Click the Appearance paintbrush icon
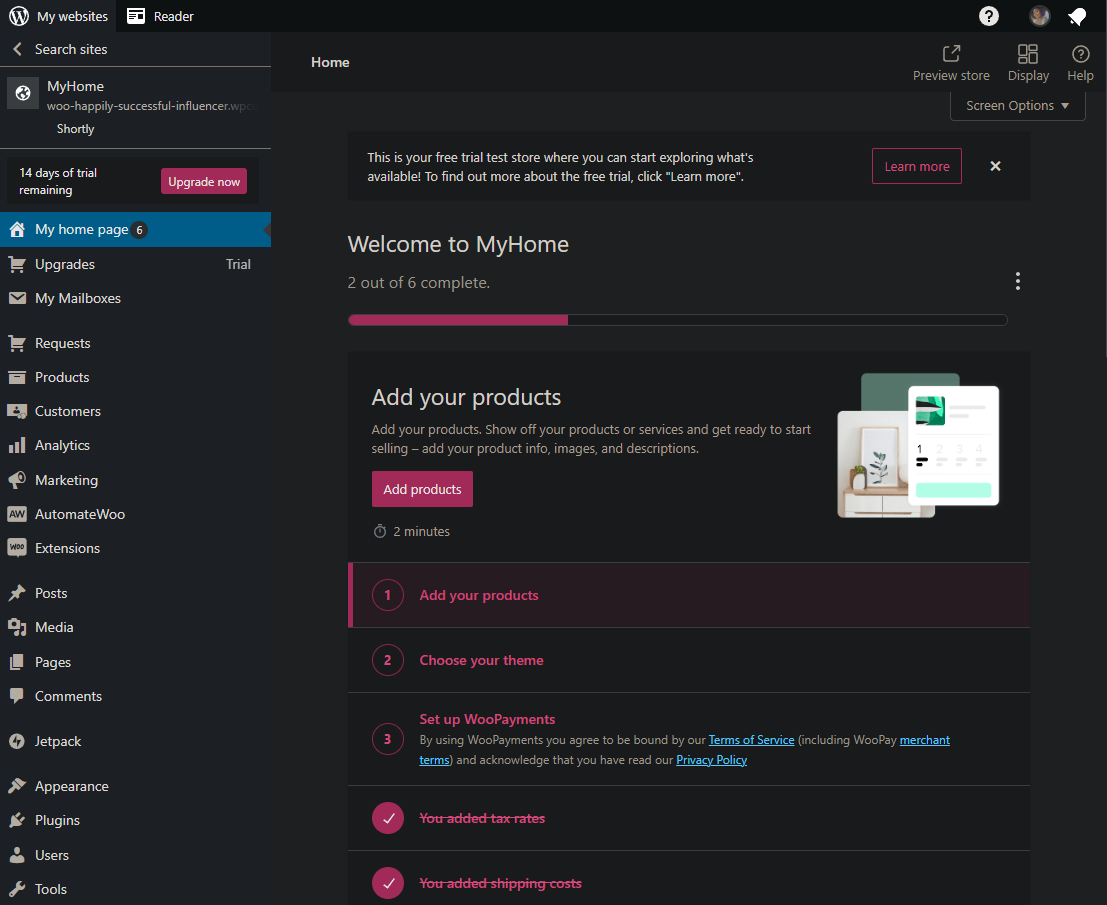1107x905 pixels. click(x=17, y=786)
